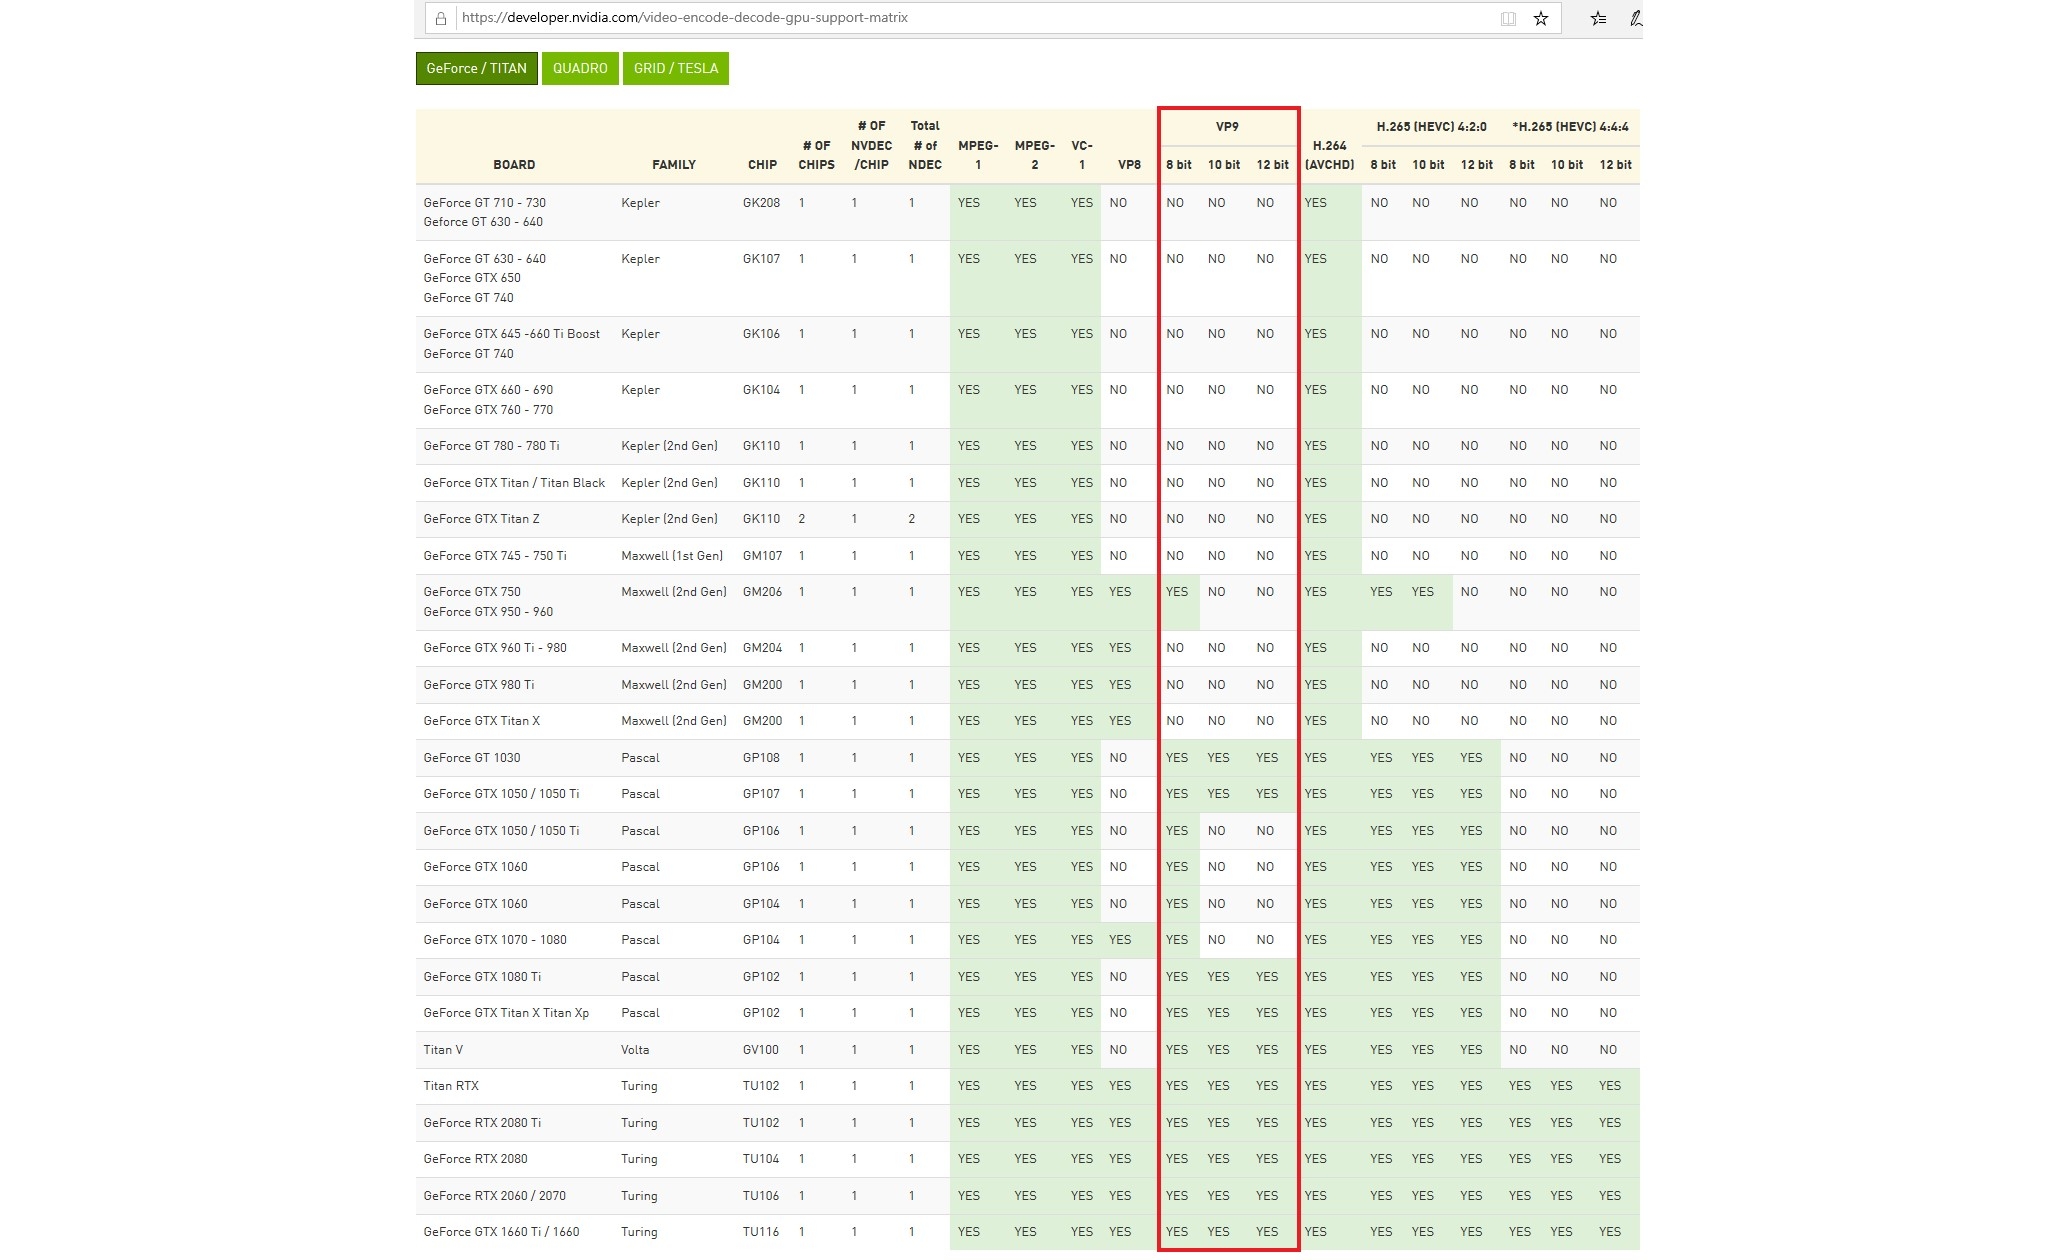The height and width of the screenshot is (1260, 2056).
Task: Select GeForce GTX 960 Ti - 980 board
Action: [495, 648]
